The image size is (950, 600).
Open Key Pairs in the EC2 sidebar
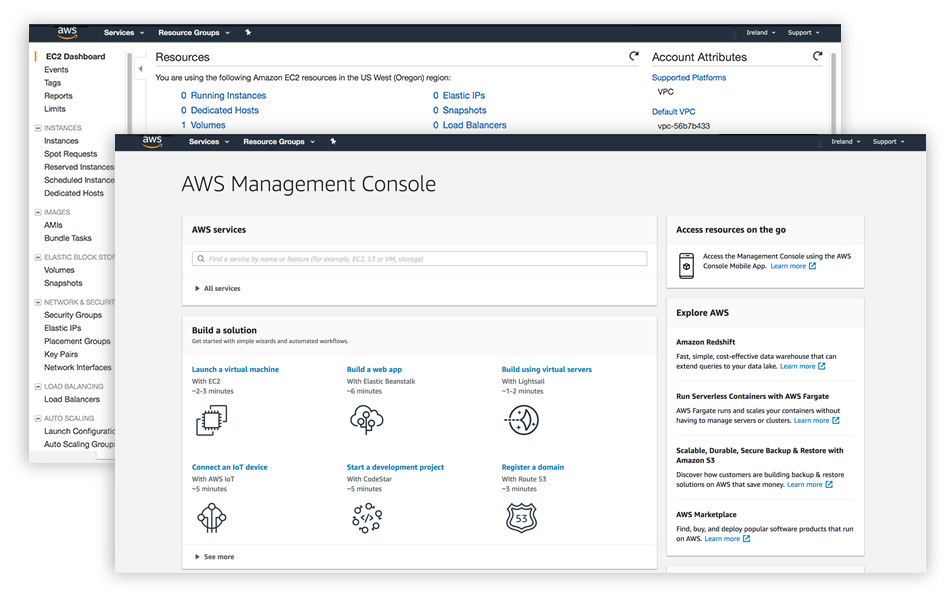tap(61, 355)
